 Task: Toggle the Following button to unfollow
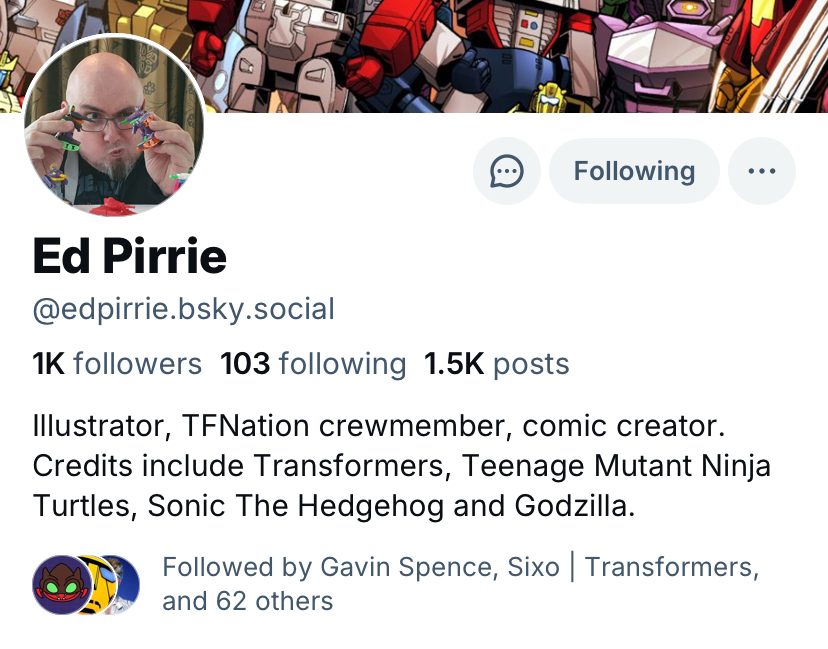coord(634,171)
